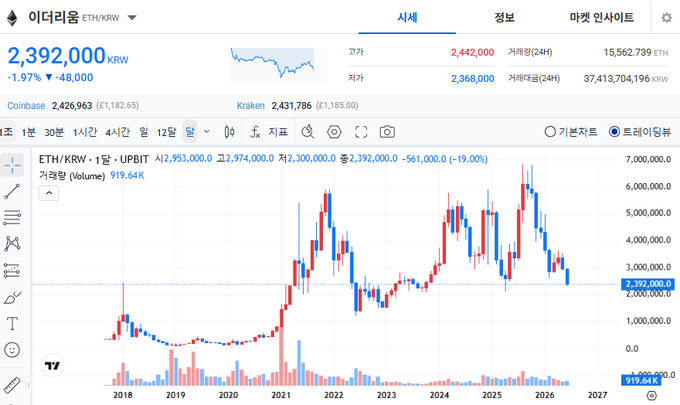
Task: Open the gear settings icon at top right
Action: point(667,18)
